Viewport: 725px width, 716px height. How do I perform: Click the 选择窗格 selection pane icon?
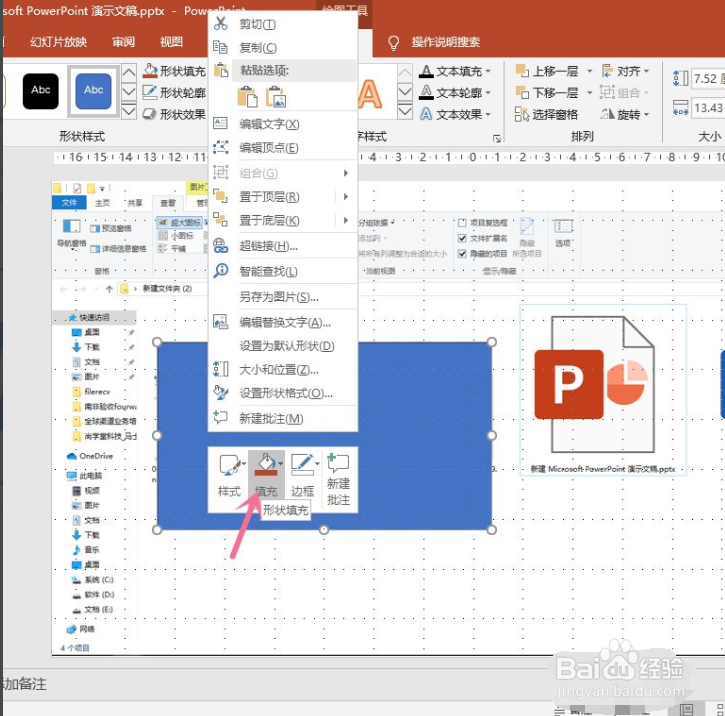[522, 114]
